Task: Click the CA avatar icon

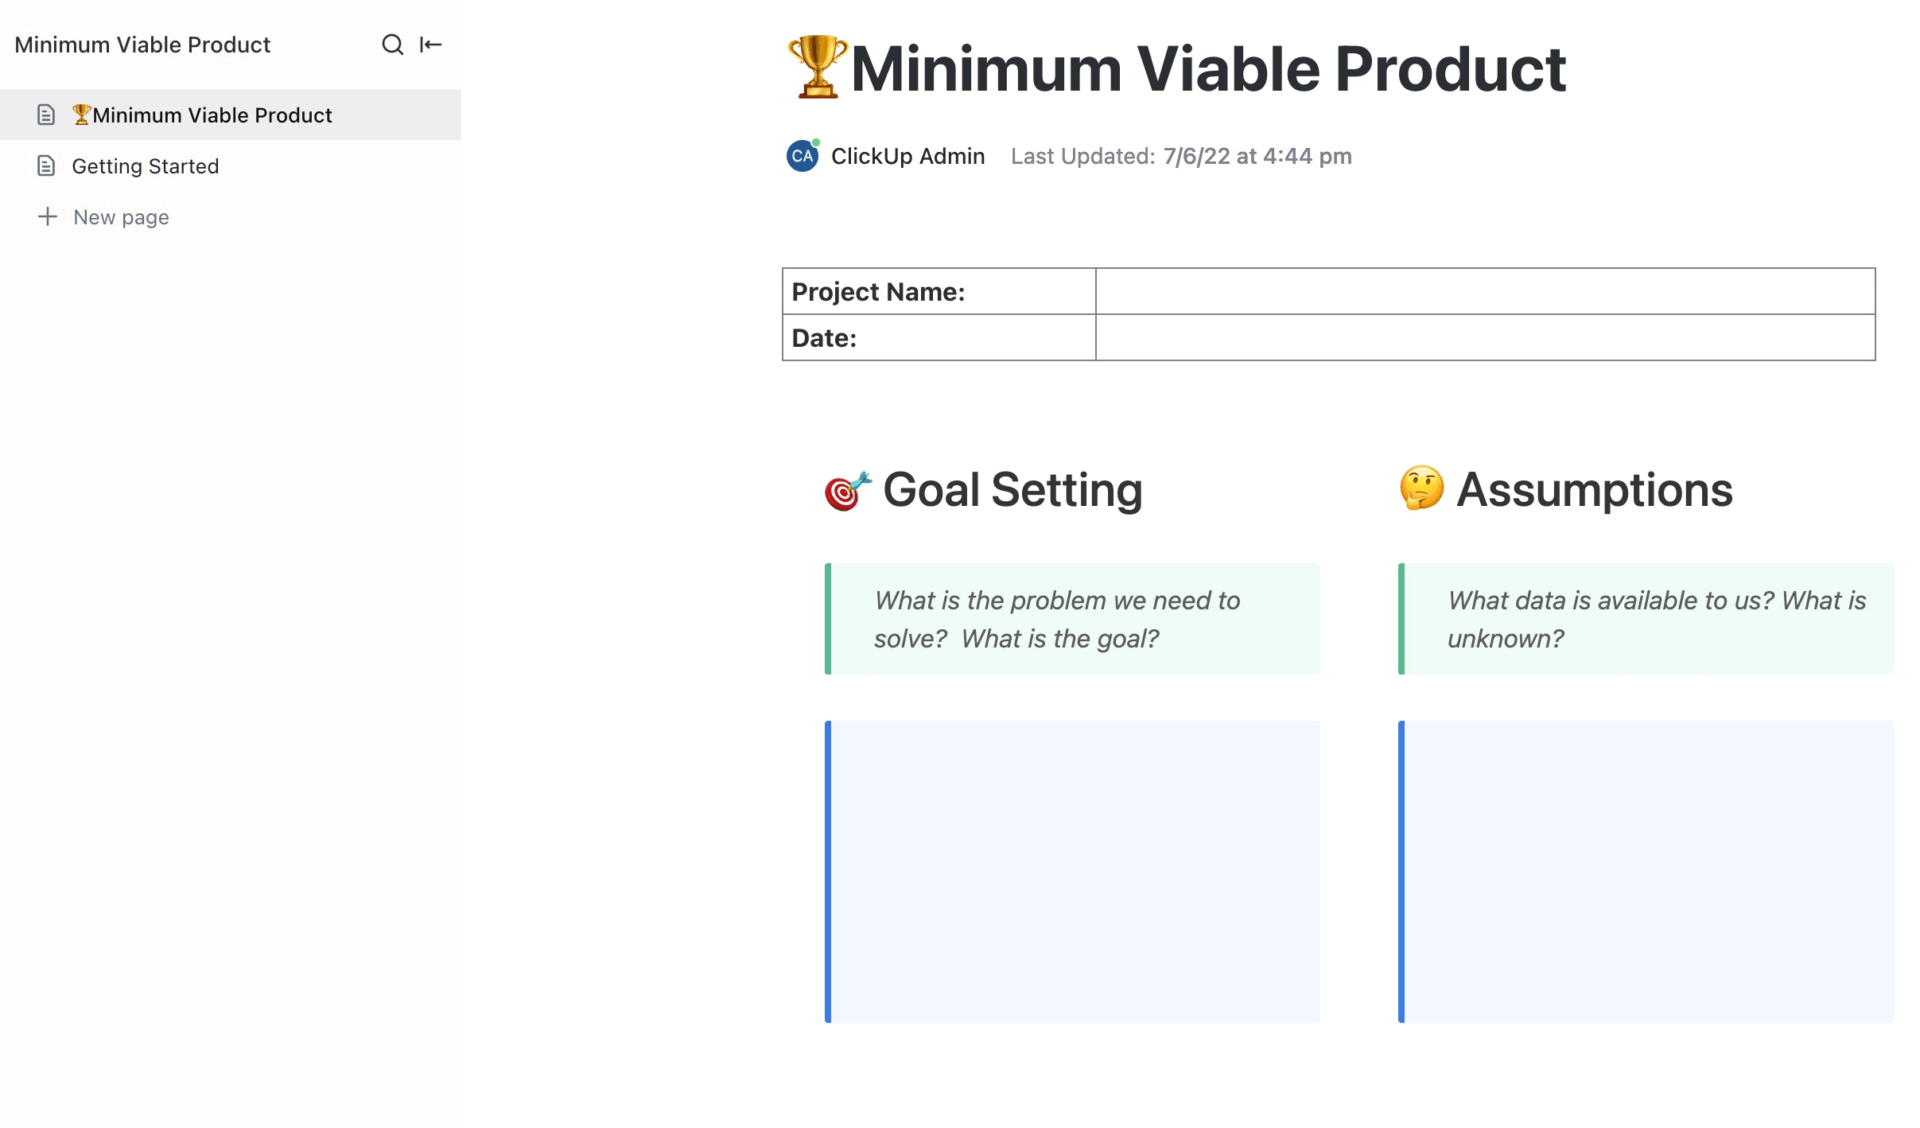Action: (802, 156)
